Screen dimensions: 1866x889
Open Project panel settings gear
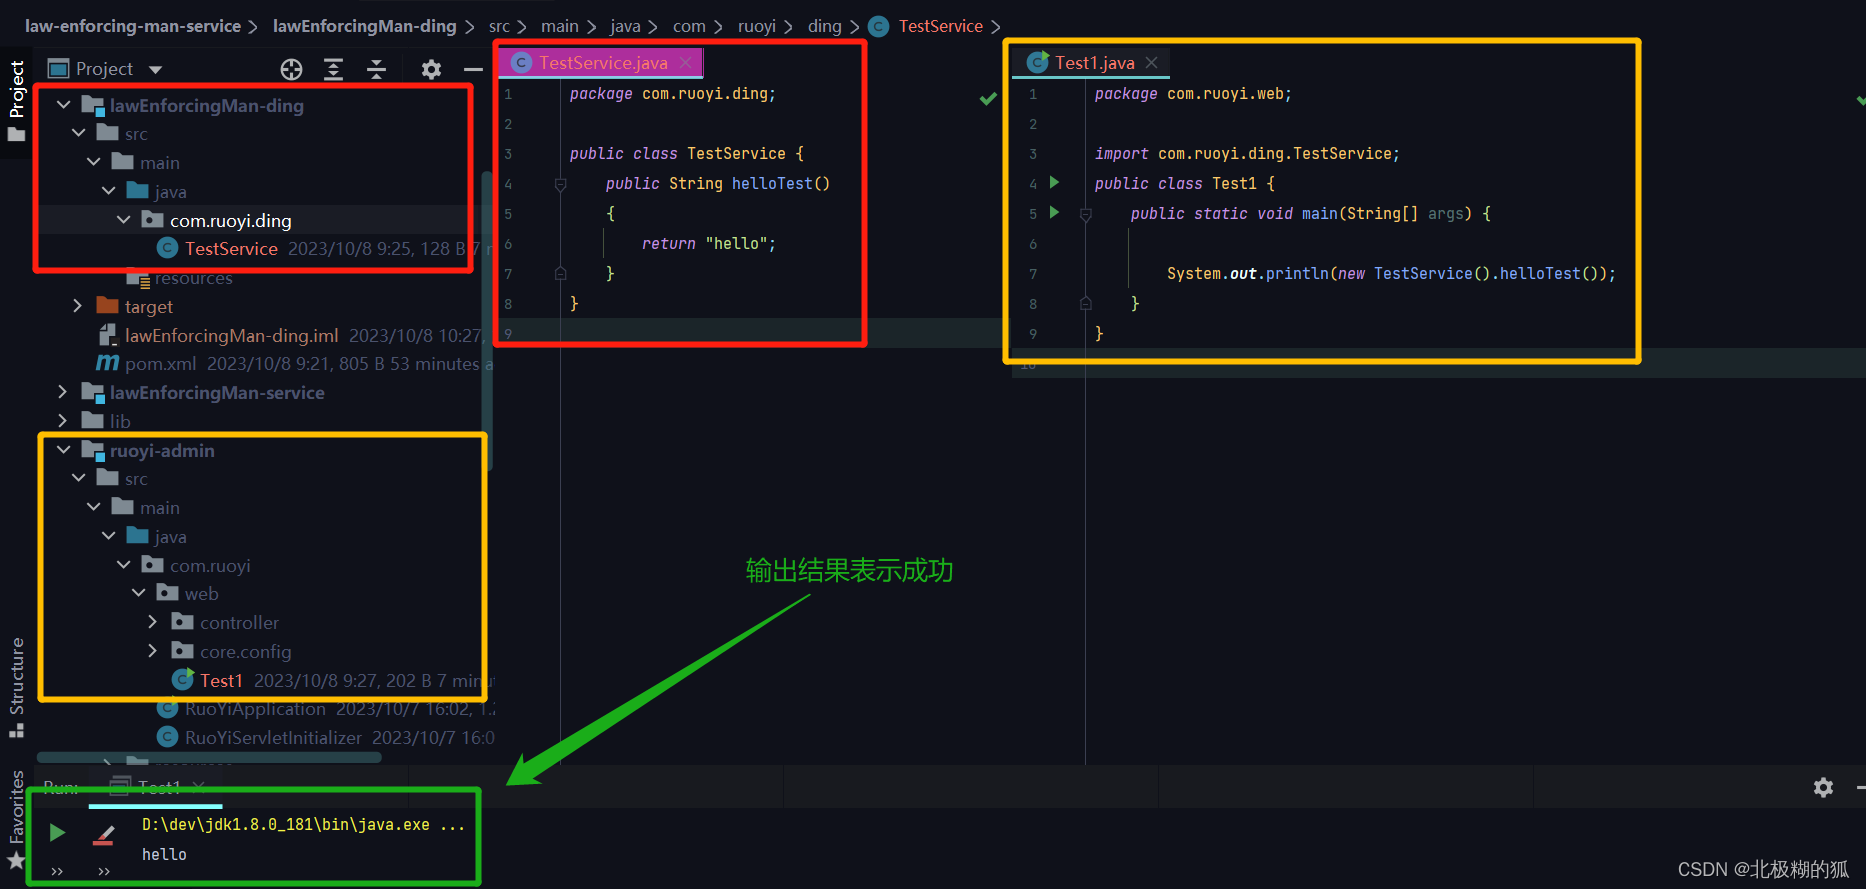tap(431, 69)
